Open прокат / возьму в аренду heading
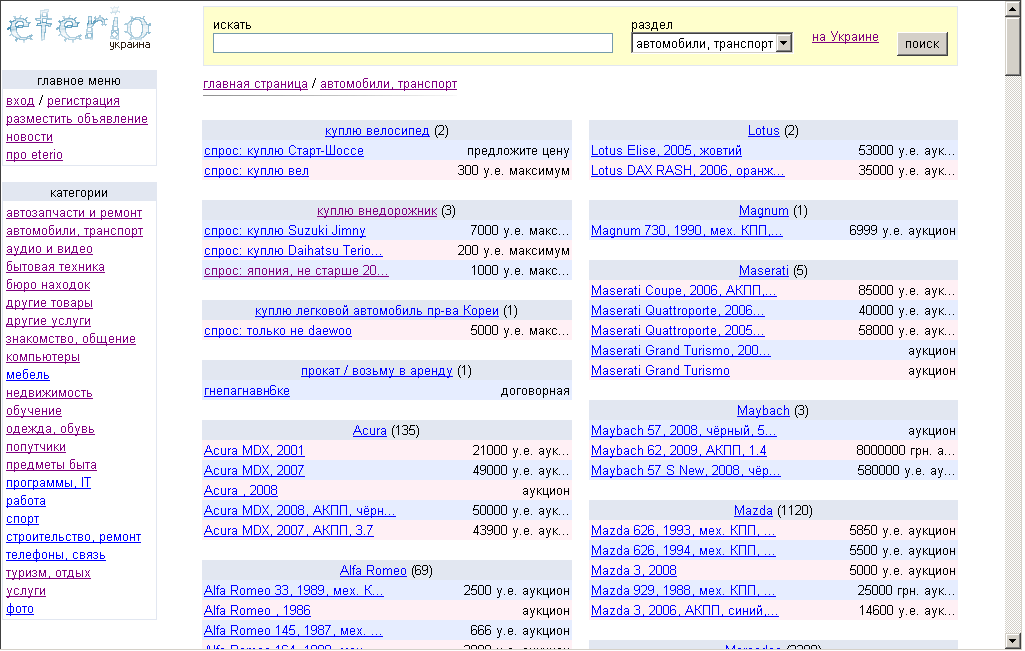Image resolution: width=1025 pixels, height=651 pixels. click(x=377, y=371)
